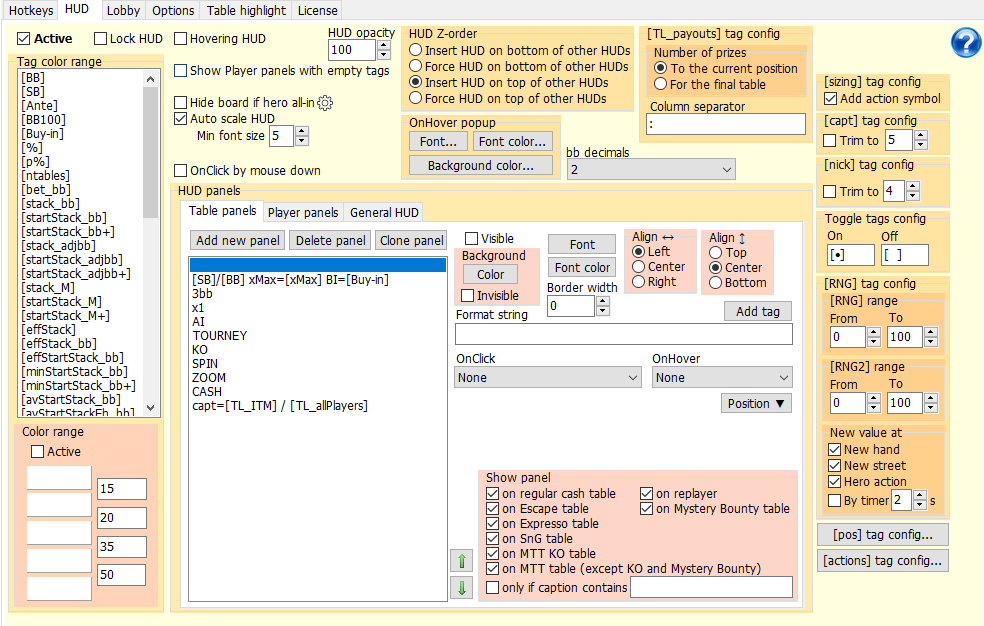Image resolution: width=984 pixels, height=626 pixels.
Task: Open the OnHover action dropdown
Action: point(721,377)
